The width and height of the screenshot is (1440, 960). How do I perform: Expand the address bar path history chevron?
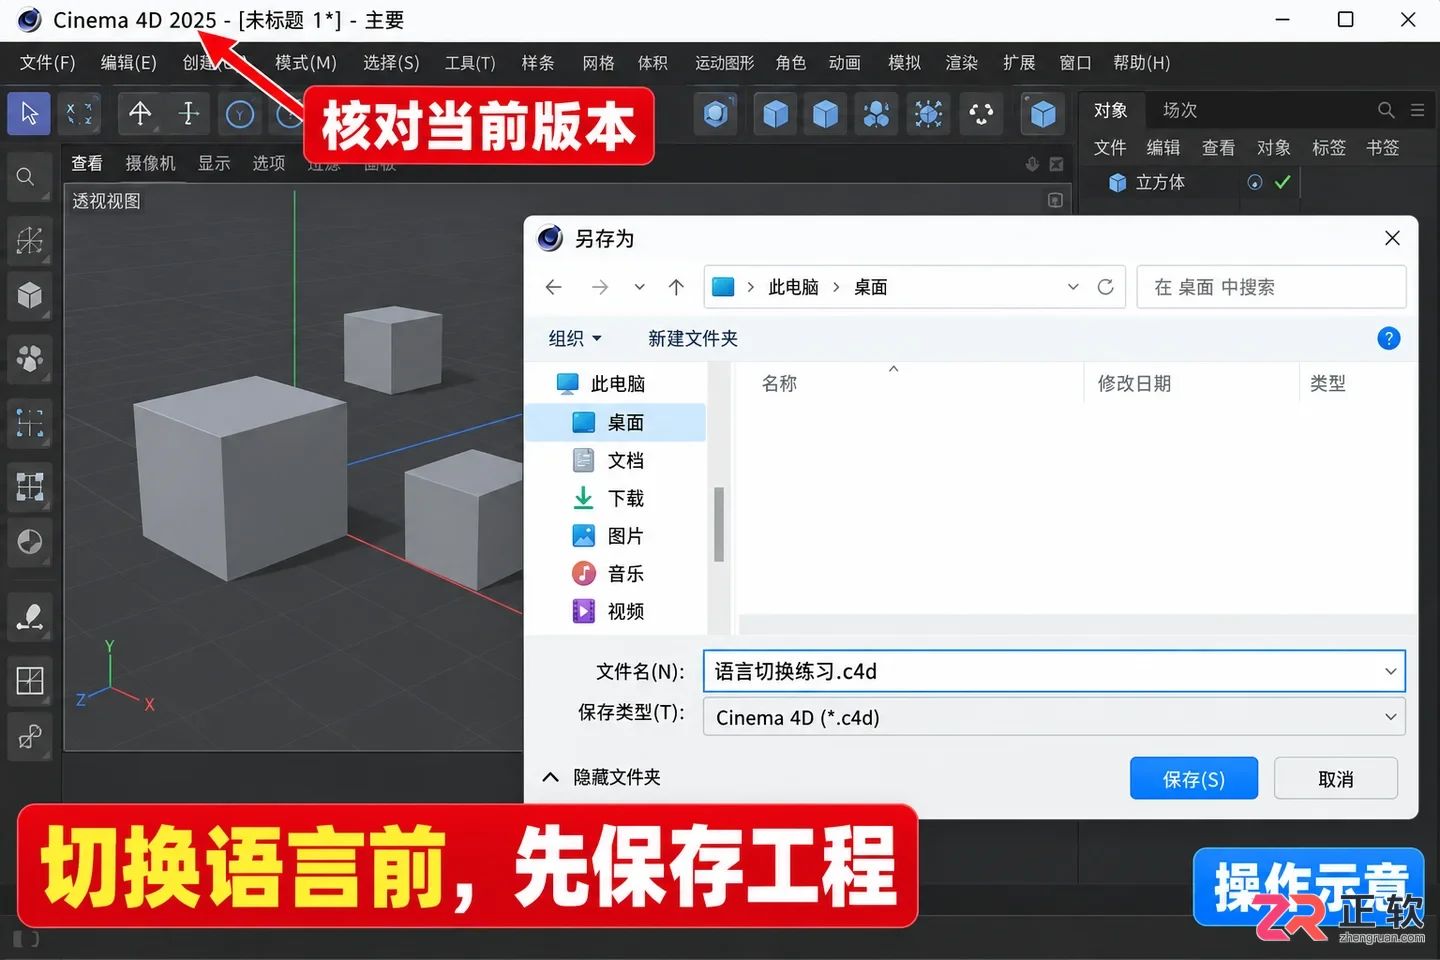(1073, 287)
